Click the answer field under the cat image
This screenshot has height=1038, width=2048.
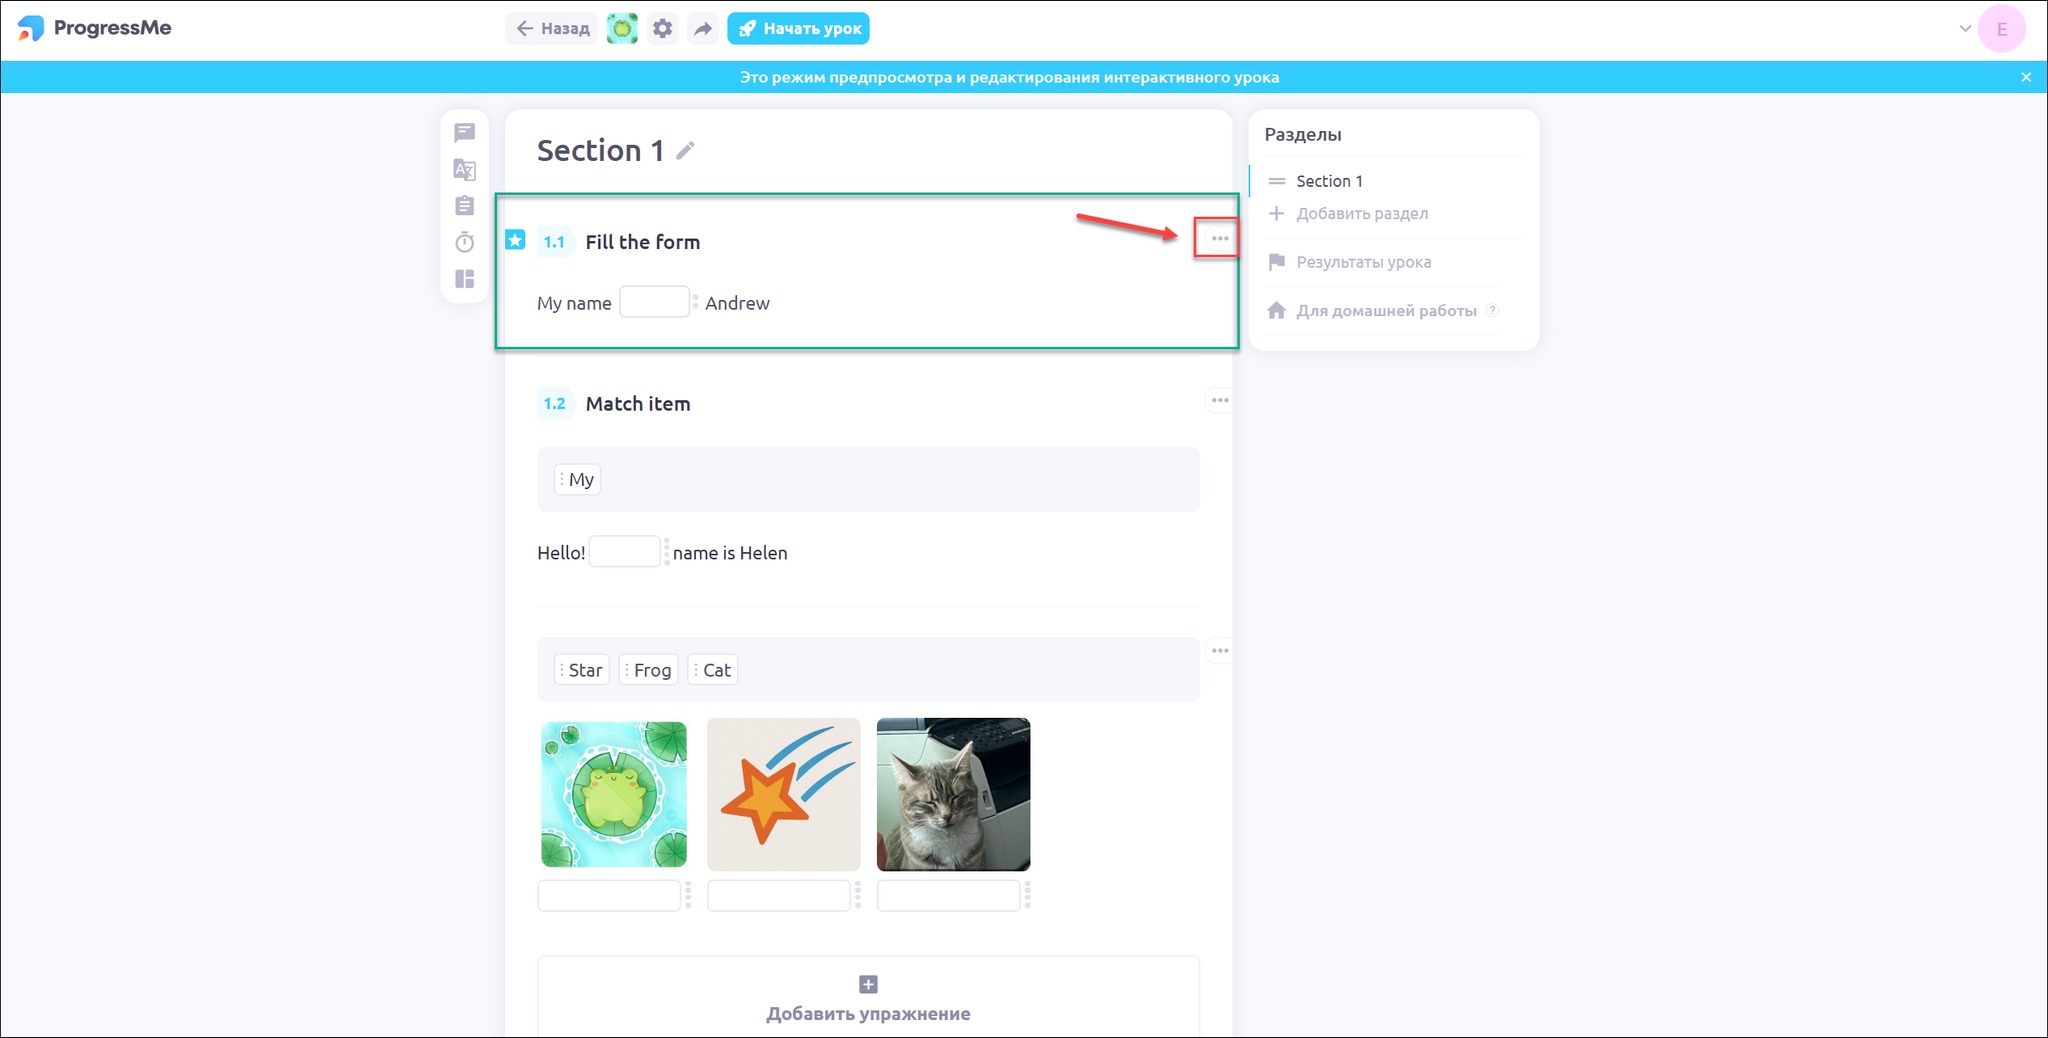948,895
